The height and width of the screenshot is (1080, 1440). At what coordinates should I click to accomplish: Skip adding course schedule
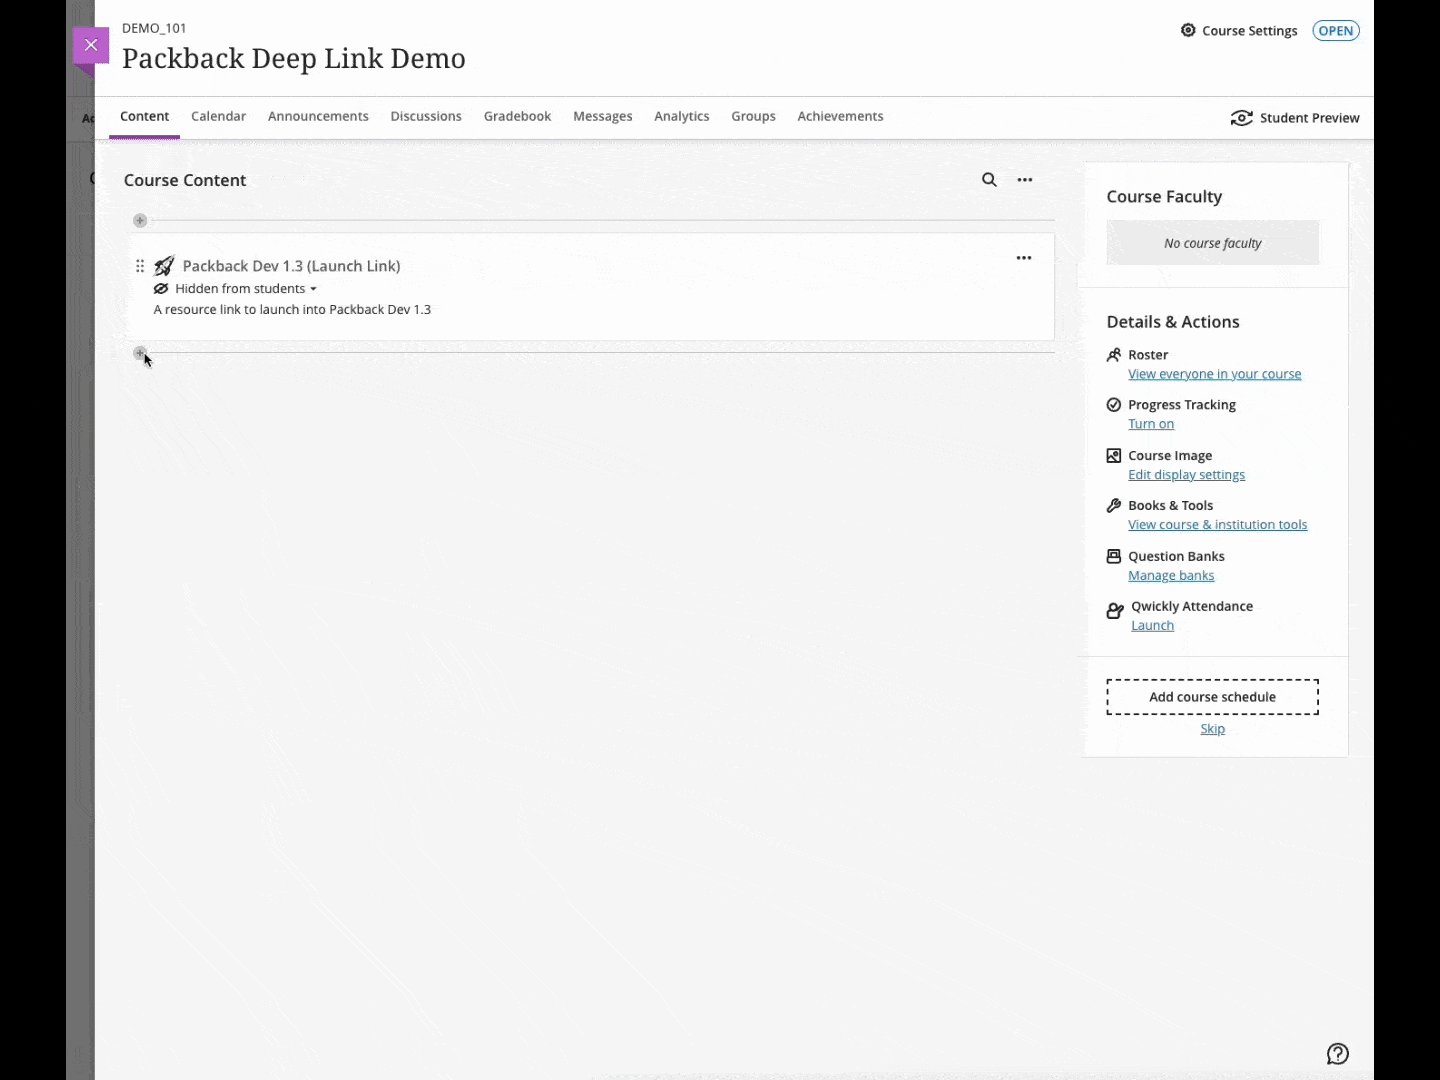click(1212, 729)
